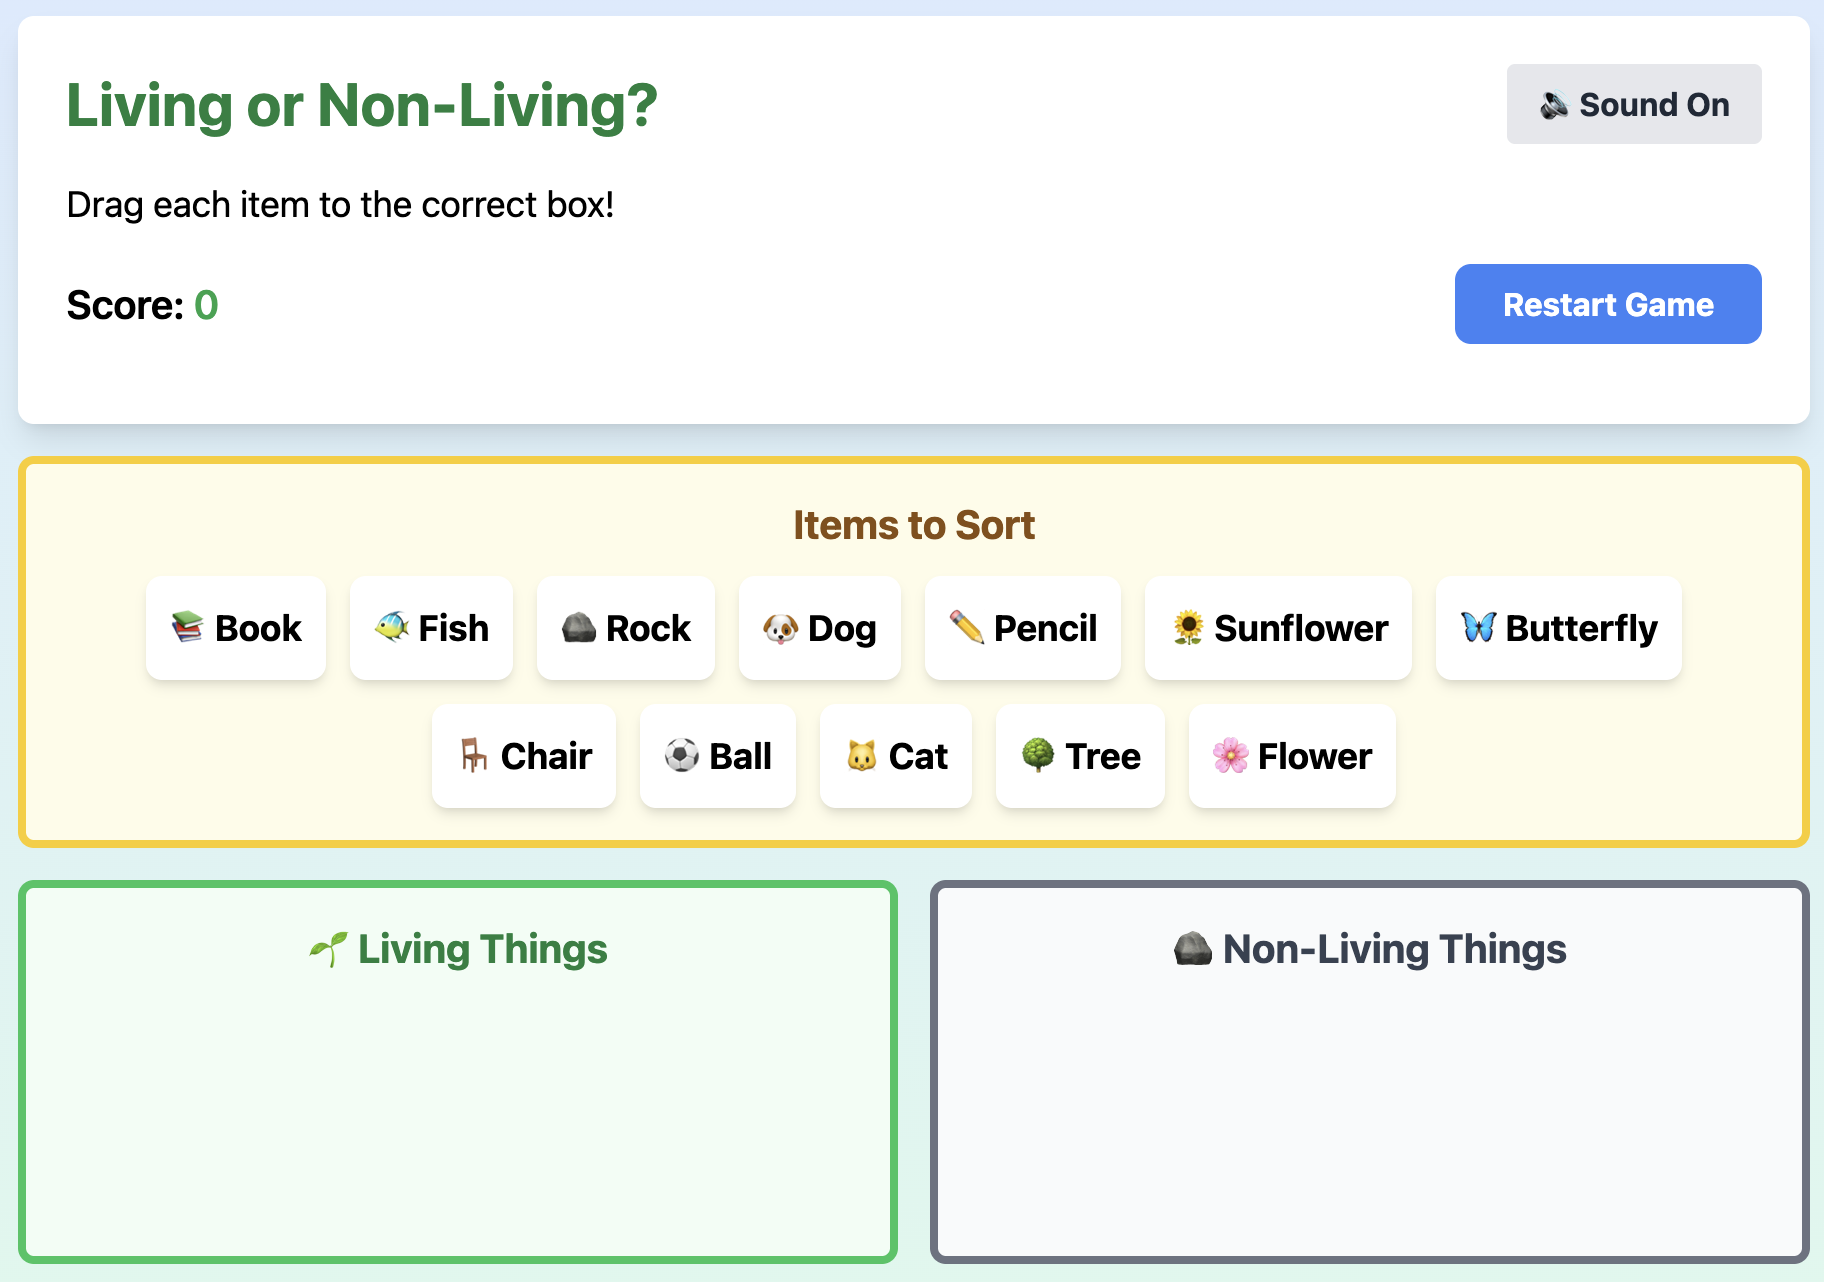1824x1282 pixels.
Task: Select the Cat item card
Action: pyautogui.click(x=895, y=757)
